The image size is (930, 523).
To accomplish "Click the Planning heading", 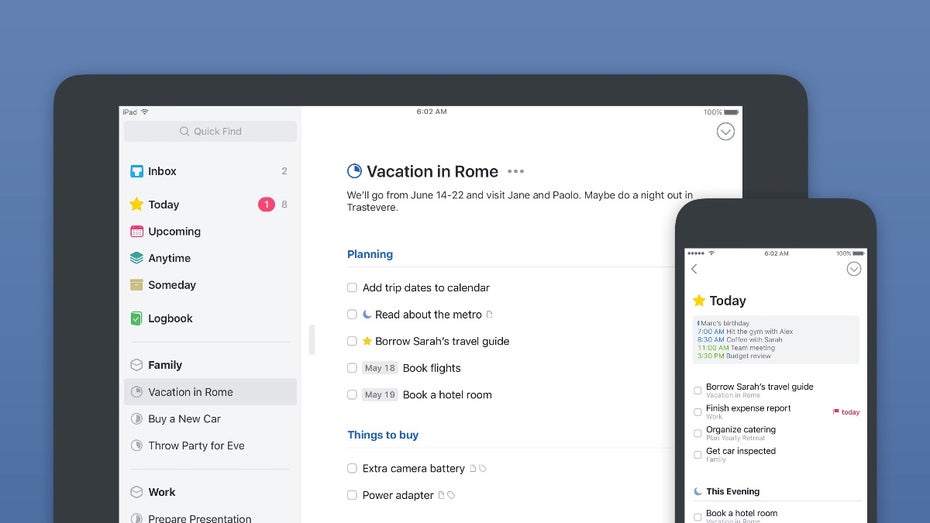I will point(370,254).
